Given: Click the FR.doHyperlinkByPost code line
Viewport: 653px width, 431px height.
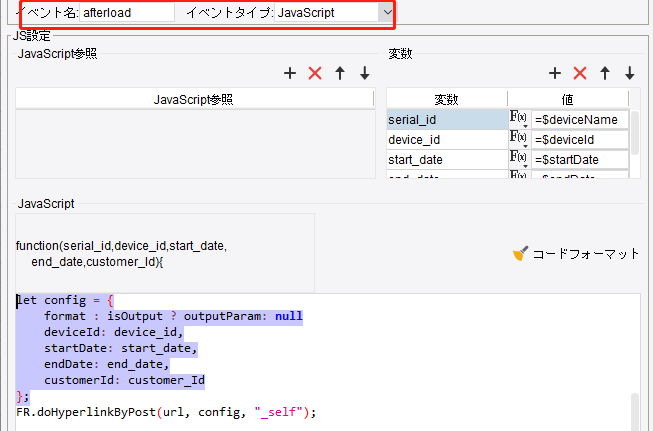Looking at the screenshot, I should click(x=166, y=412).
